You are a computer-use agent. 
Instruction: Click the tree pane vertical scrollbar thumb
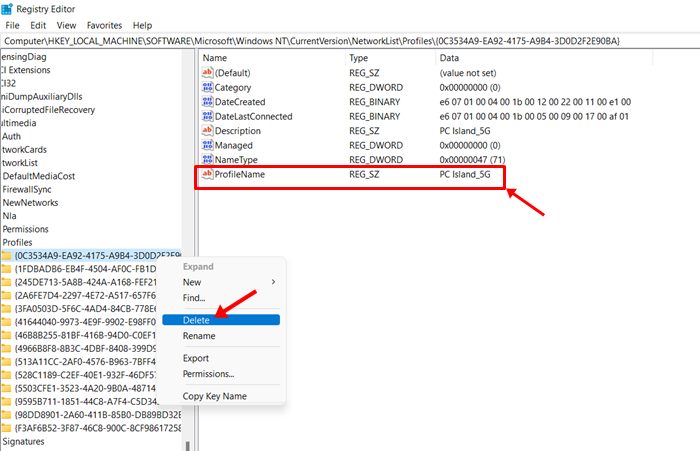tap(188, 446)
